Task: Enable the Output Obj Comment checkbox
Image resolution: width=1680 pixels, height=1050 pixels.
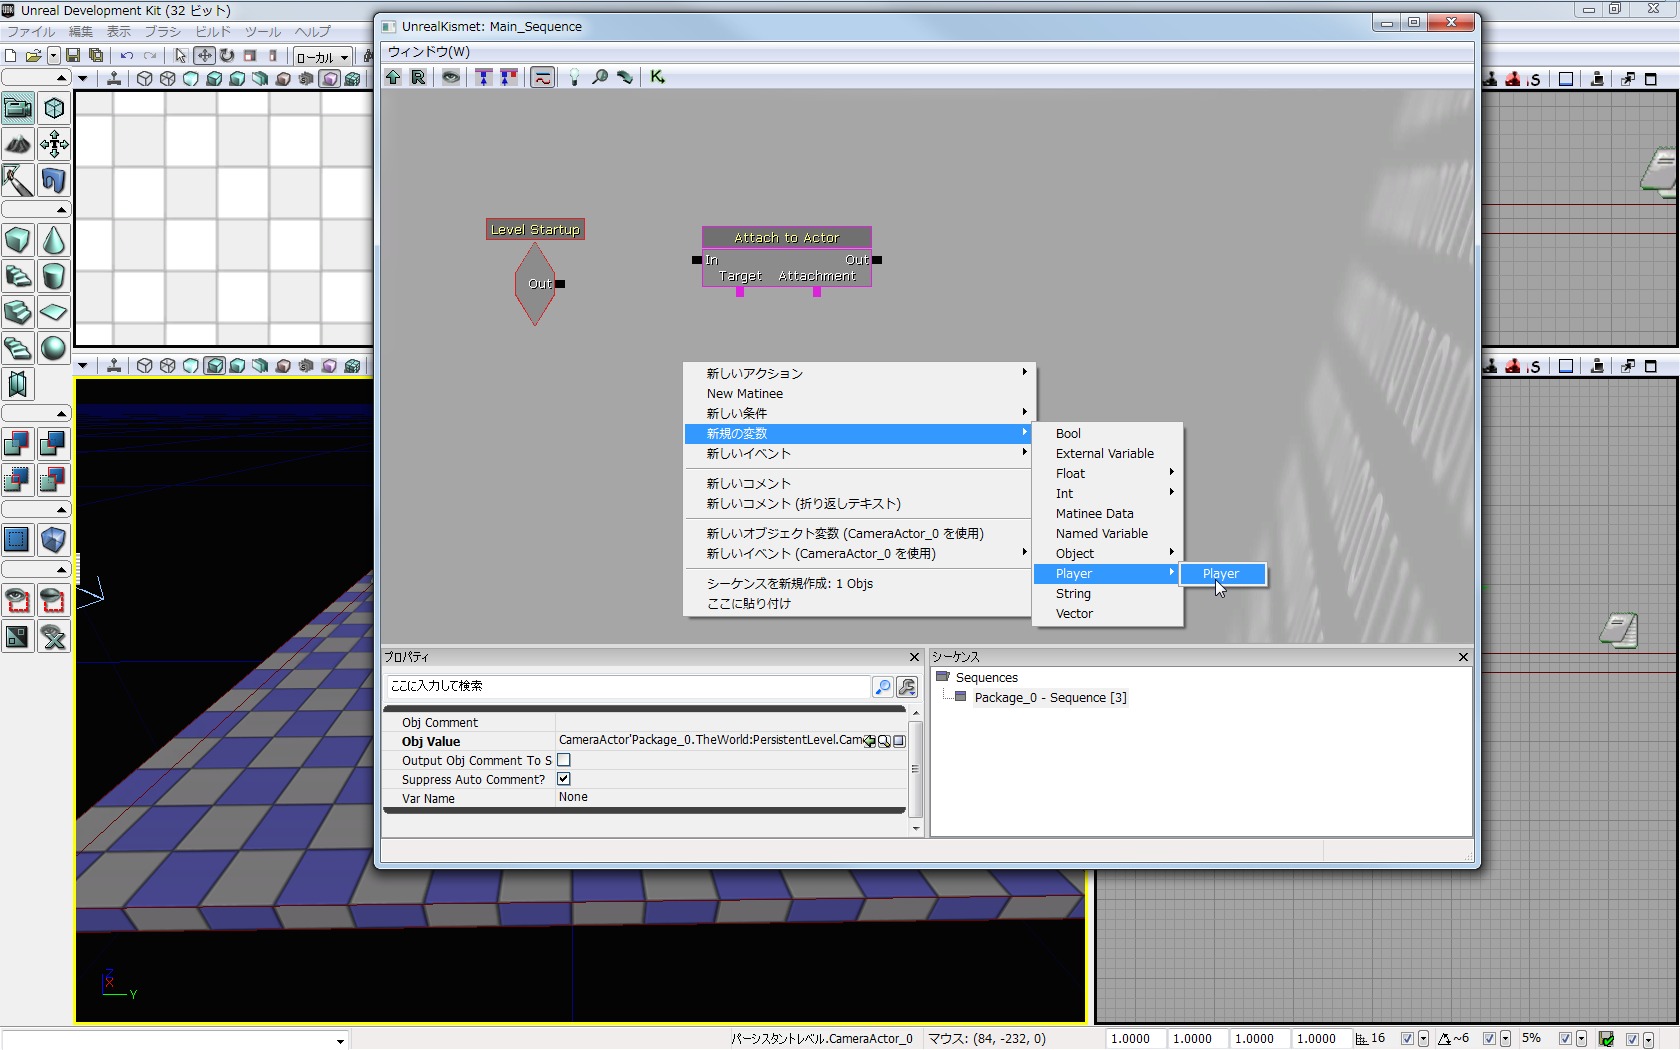Action: coord(564,760)
